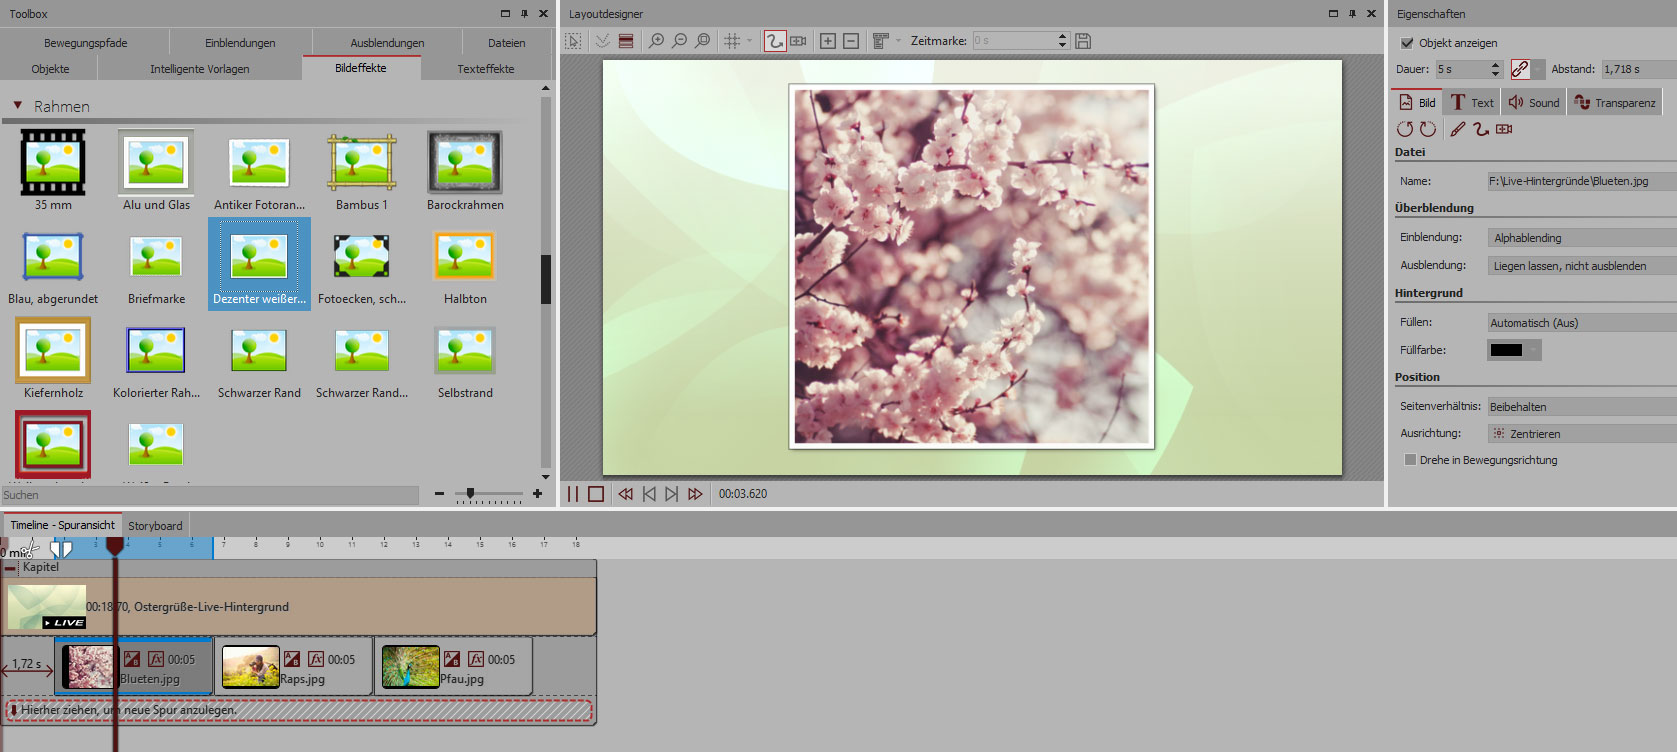Screen dimensions: 1677x752
Task: Toggle the Objekt anzeigen checkbox
Action: [1407, 43]
